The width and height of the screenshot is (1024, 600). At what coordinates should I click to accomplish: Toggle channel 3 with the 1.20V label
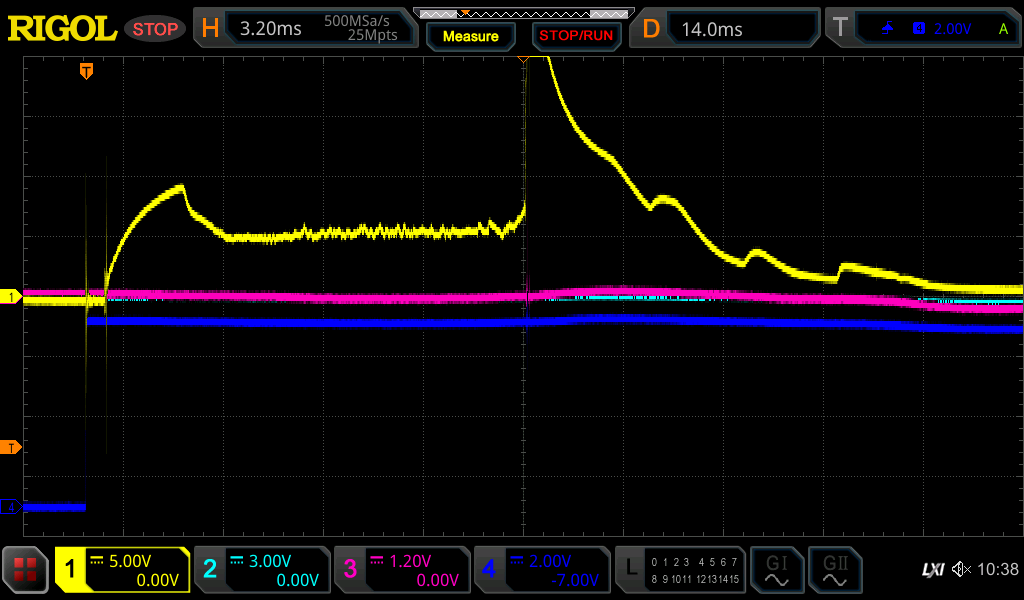pos(401,570)
